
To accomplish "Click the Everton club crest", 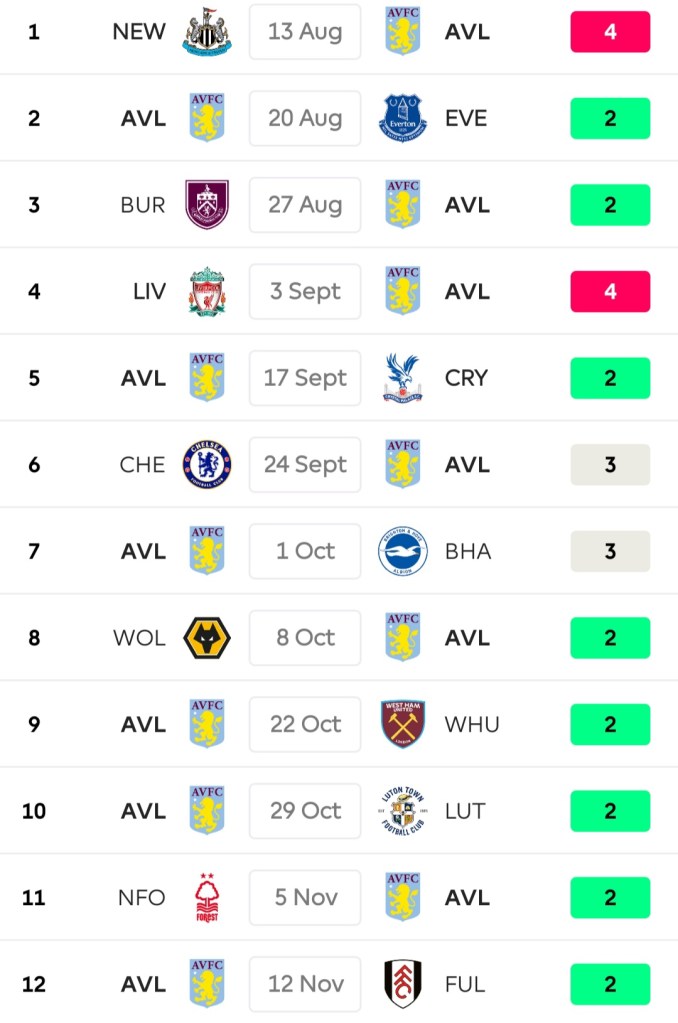I will click(x=403, y=118).
